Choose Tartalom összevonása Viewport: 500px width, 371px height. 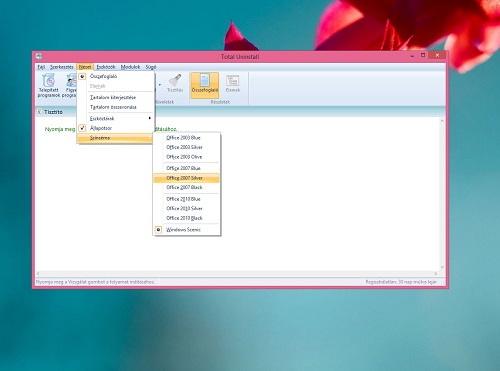pyautogui.click(x=115, y=107)
